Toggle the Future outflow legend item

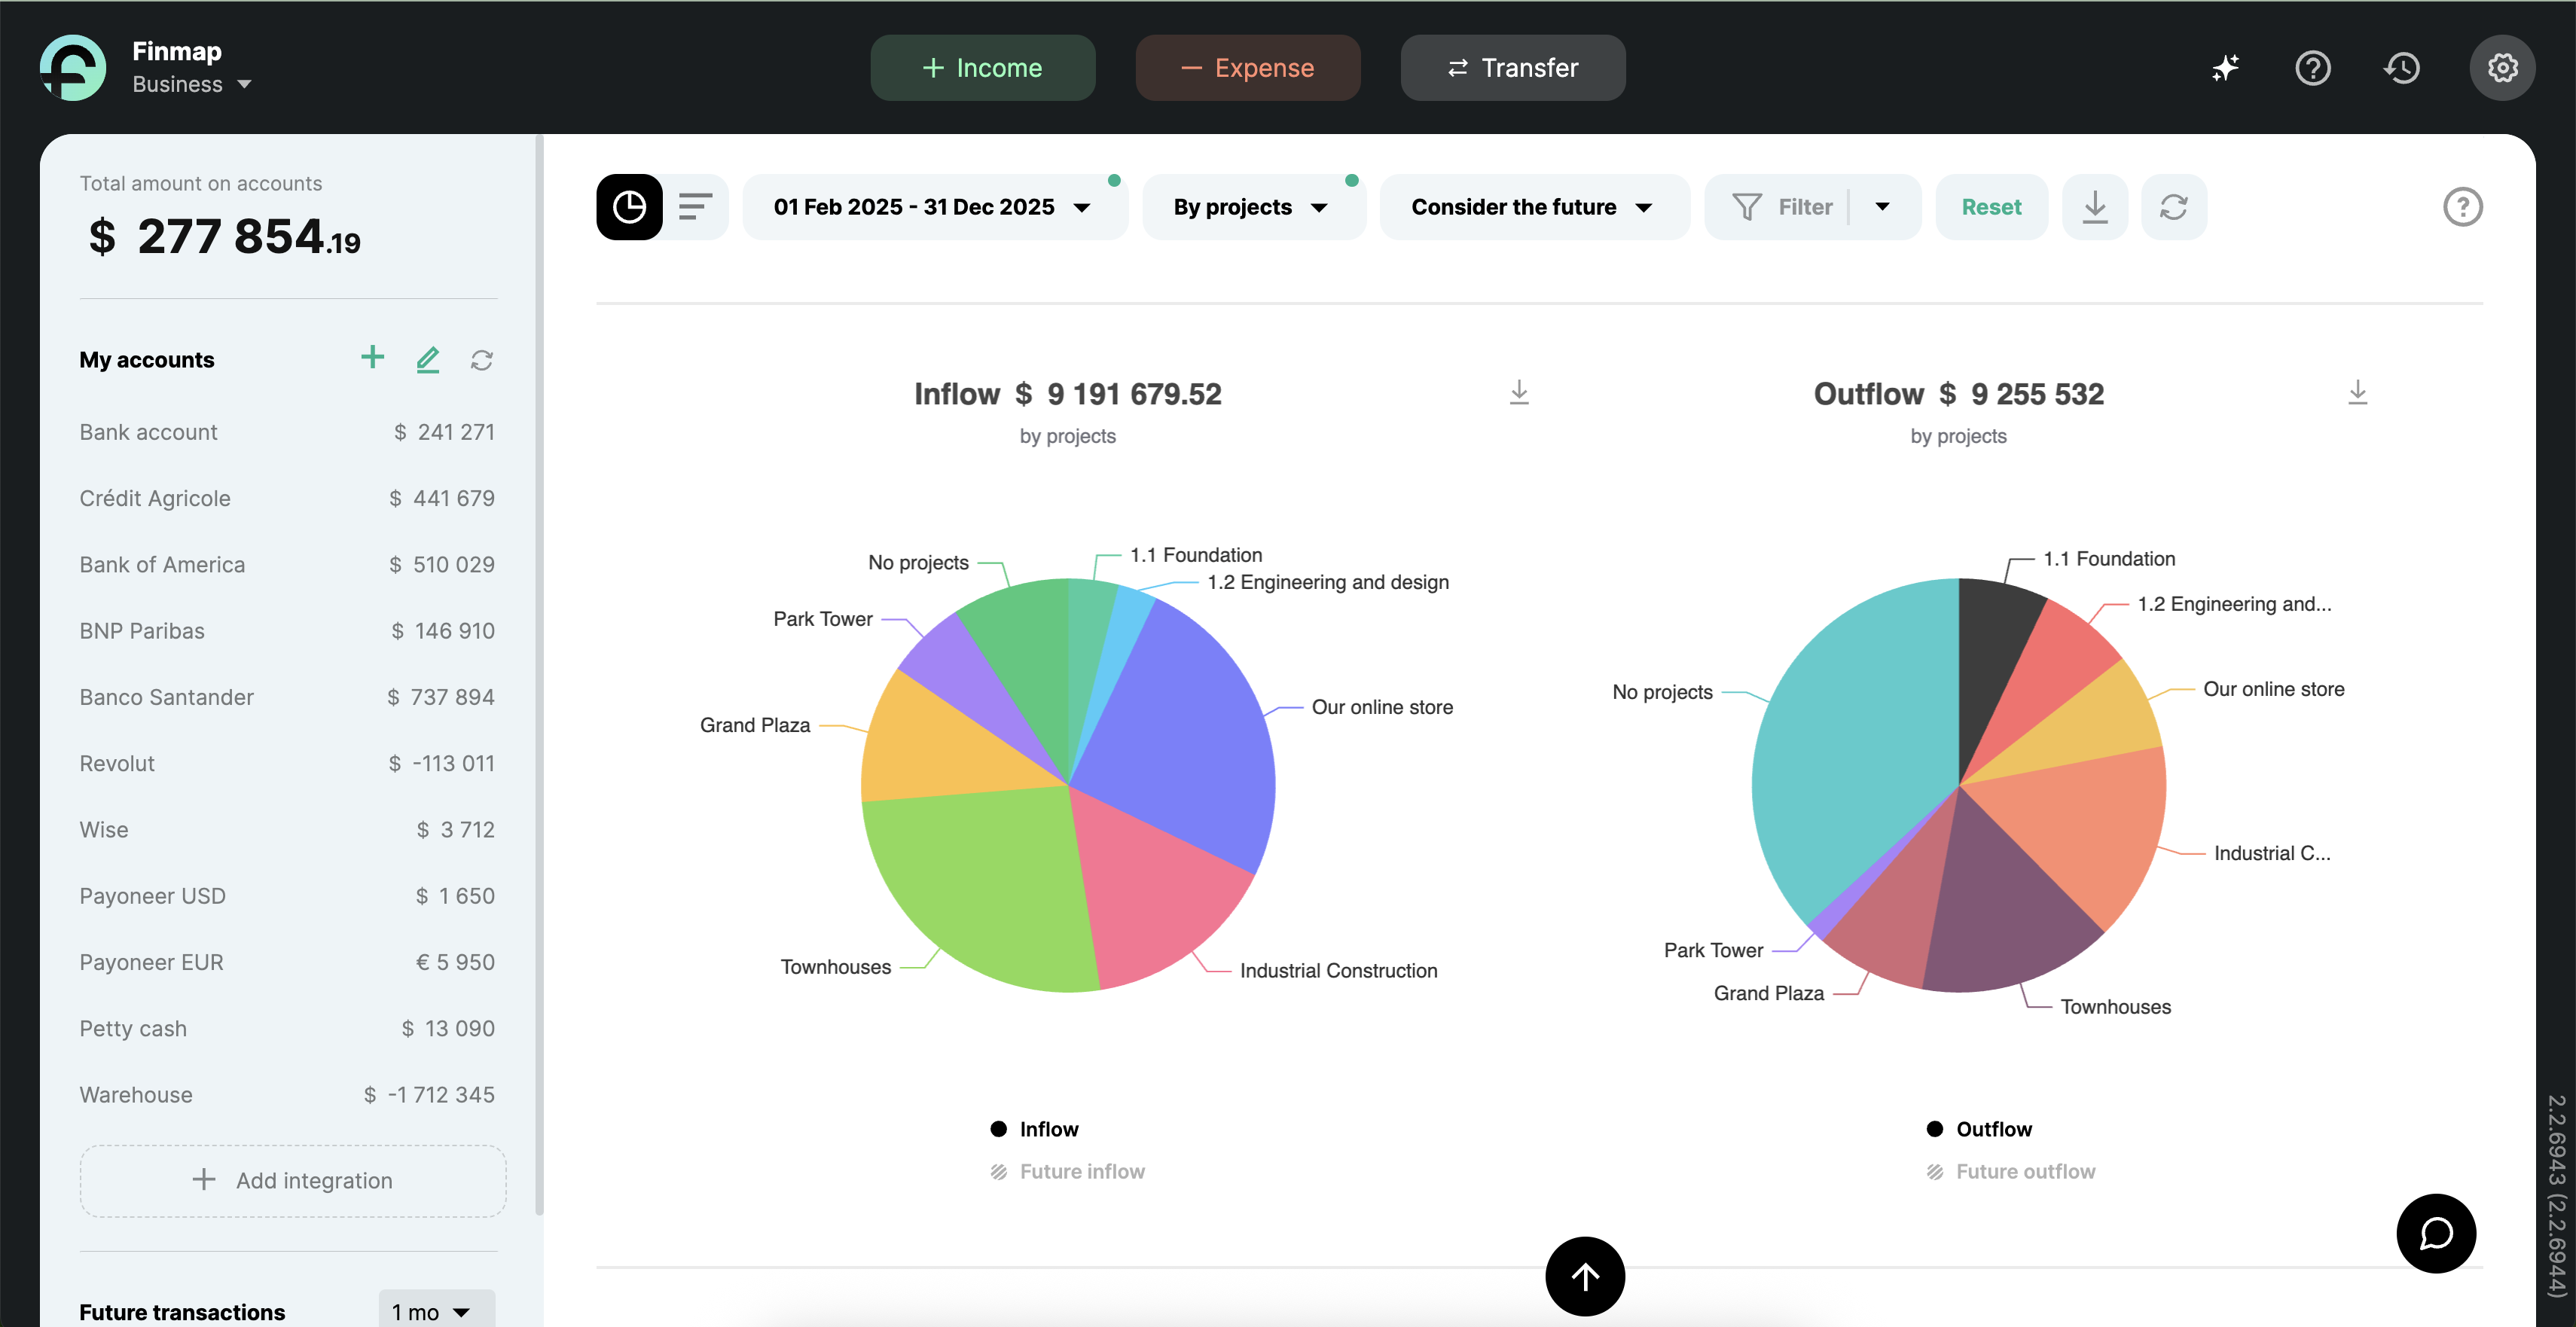pyautogui.click(x=2010, y=1171)
